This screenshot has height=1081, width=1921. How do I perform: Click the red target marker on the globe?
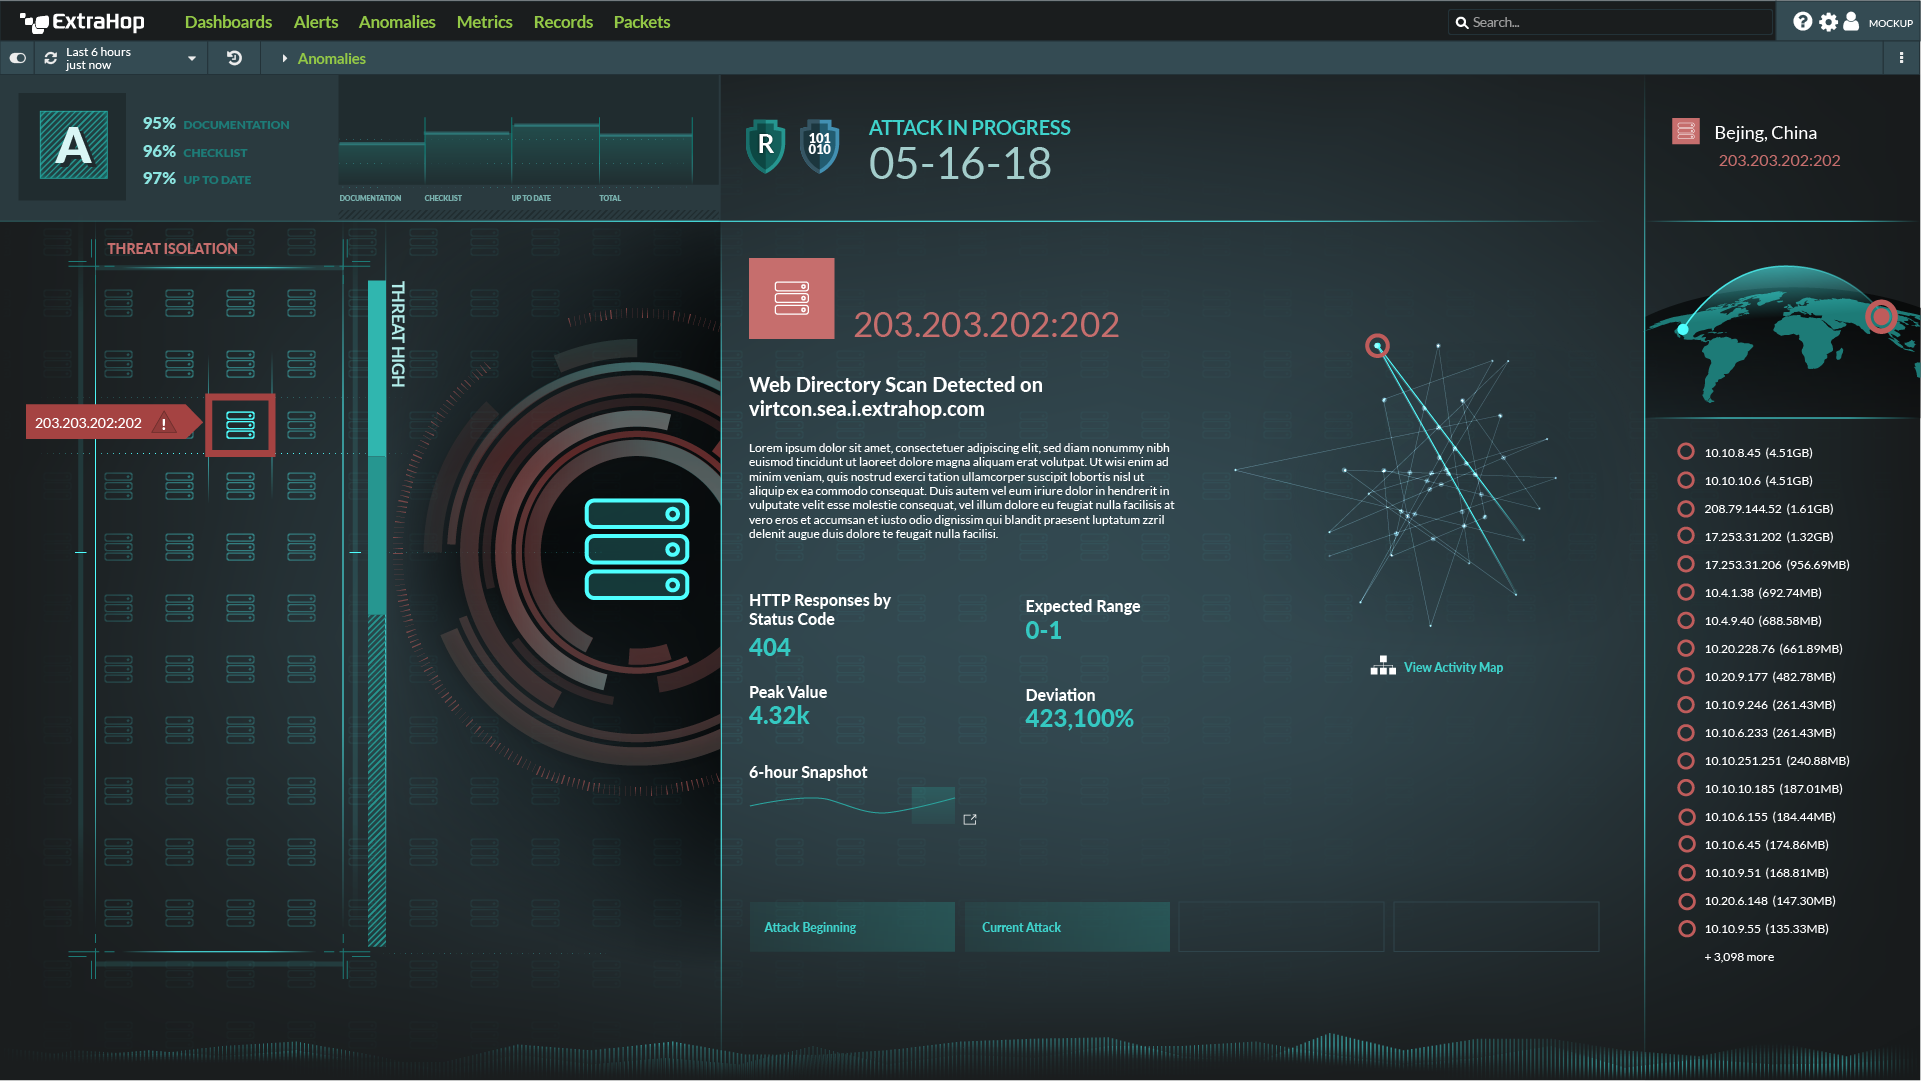point(1881,317)
